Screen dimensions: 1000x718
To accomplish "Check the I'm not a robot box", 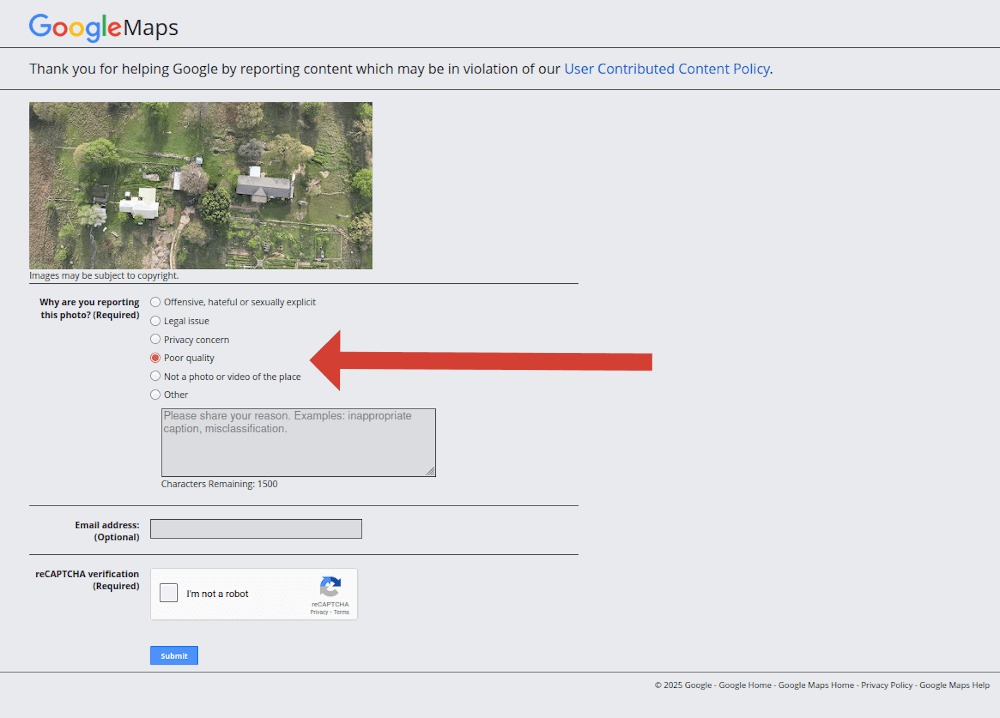I will [168, 592].
